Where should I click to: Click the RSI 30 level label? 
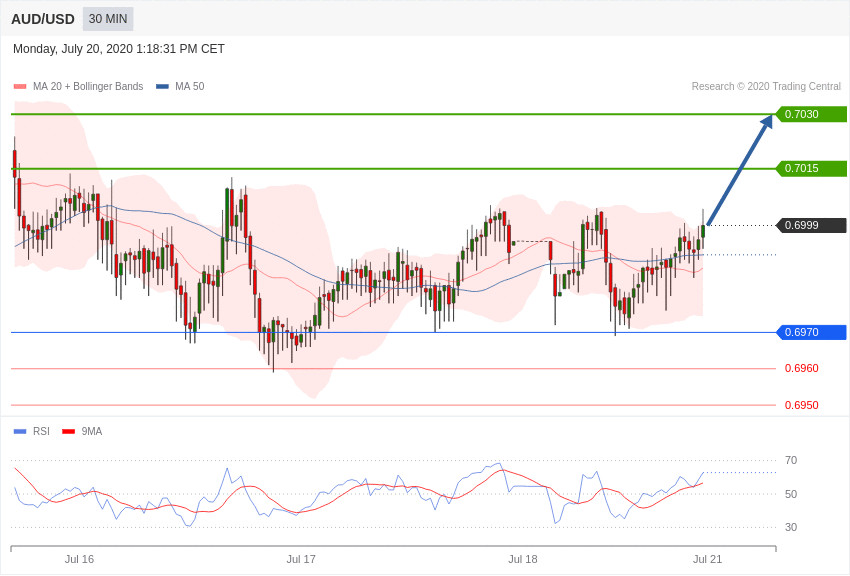coord(791,527)
